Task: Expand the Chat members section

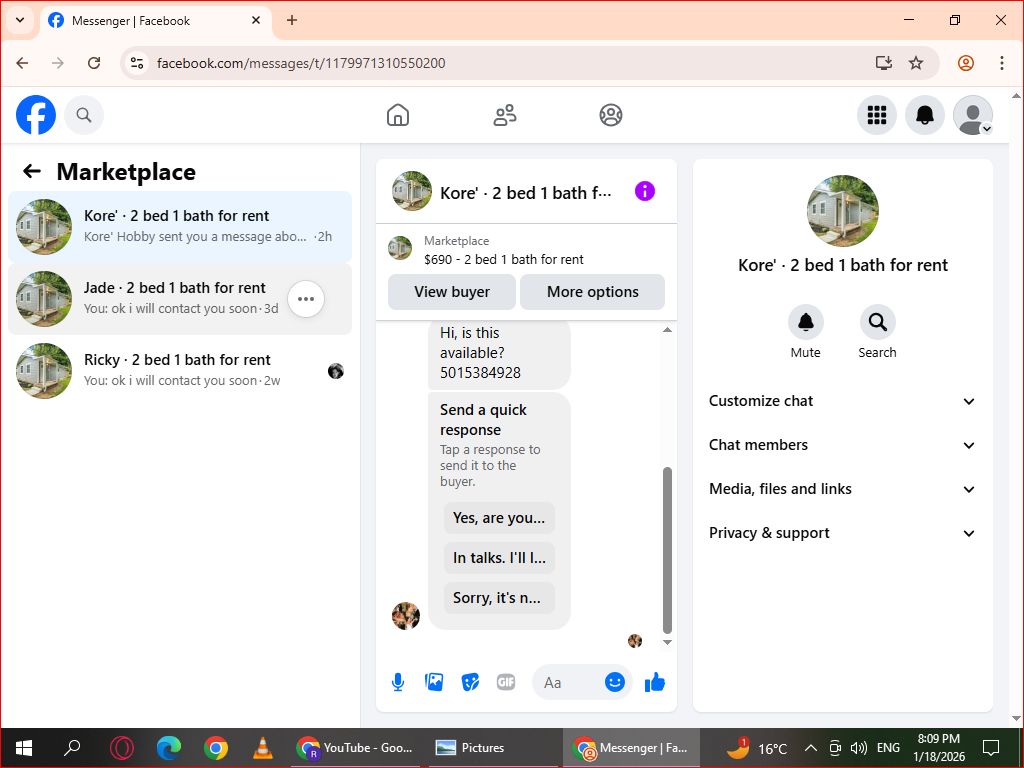Action: (x=842, y=445)
